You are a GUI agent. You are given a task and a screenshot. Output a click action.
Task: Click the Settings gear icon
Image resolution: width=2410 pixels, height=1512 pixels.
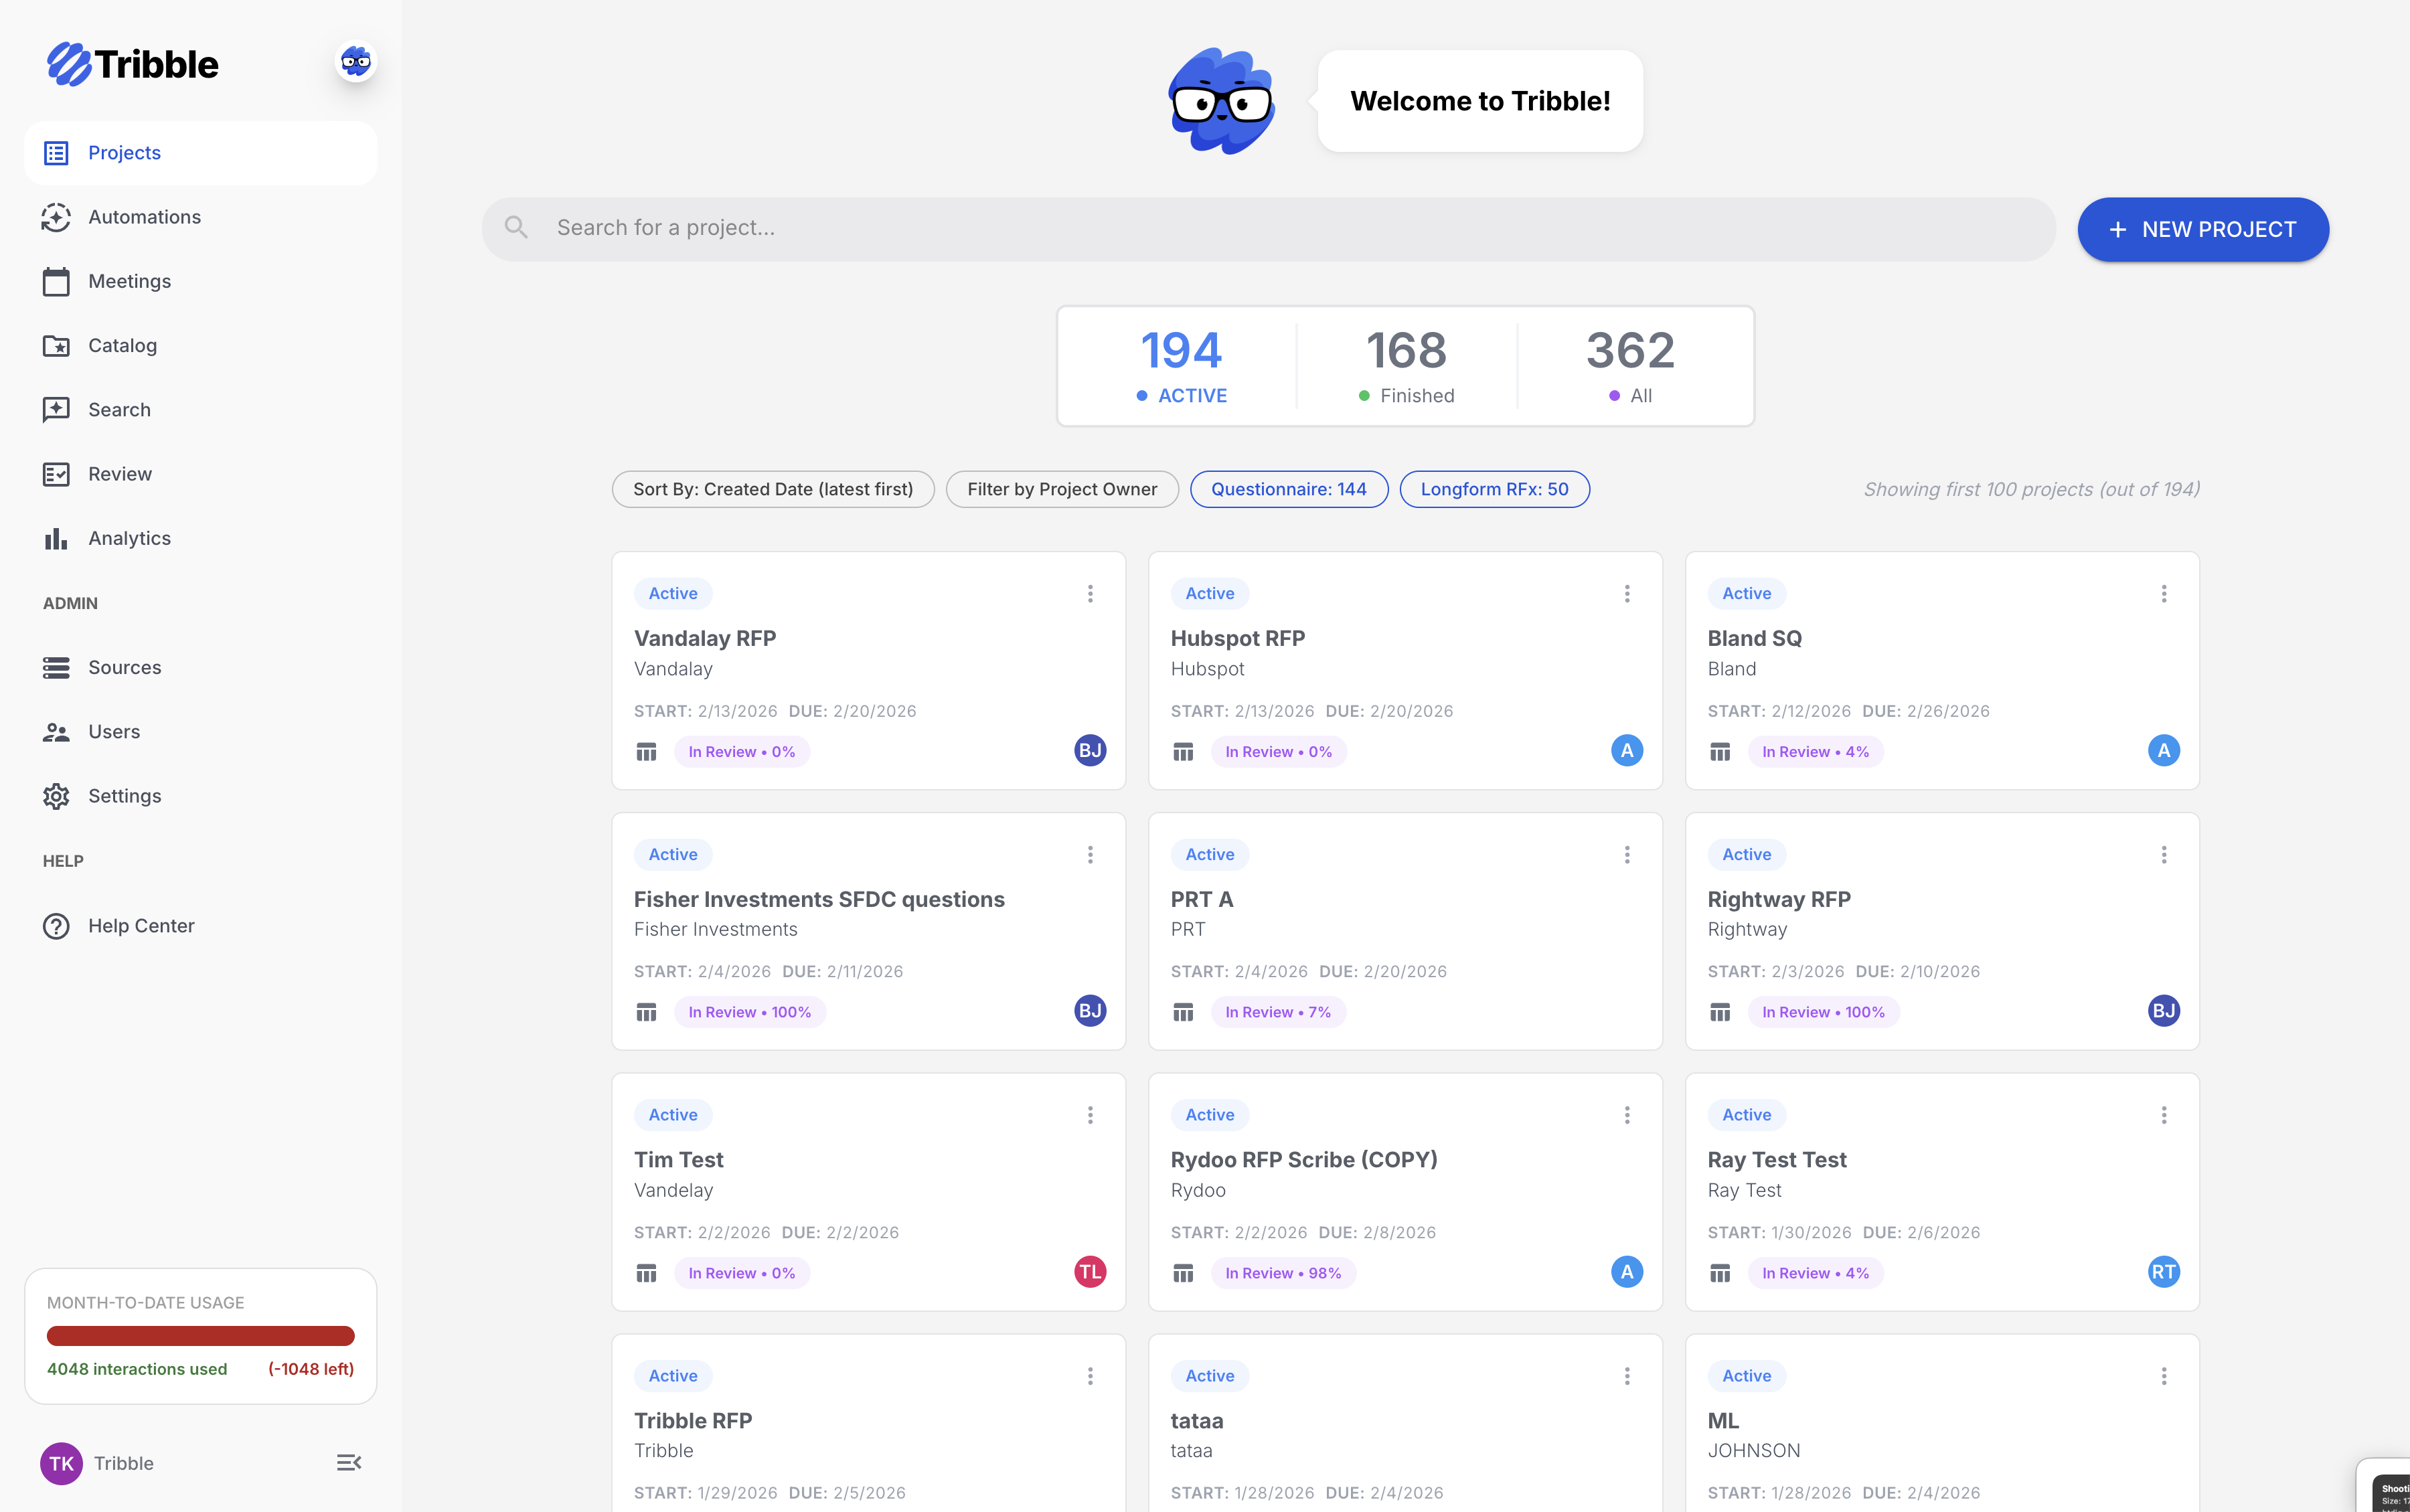(x=56, y=796)
